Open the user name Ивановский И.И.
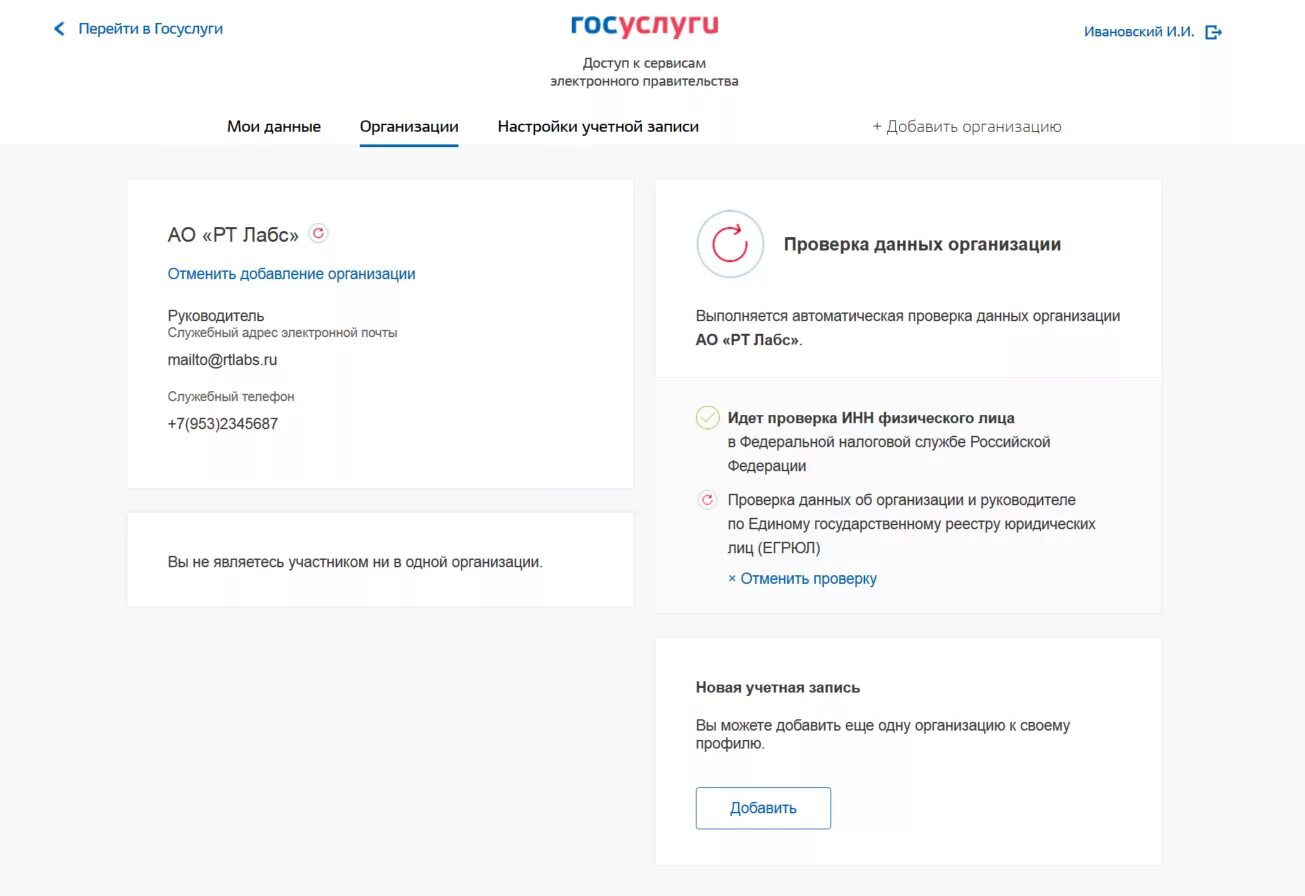1305x896 pixels. point(1138,32)
